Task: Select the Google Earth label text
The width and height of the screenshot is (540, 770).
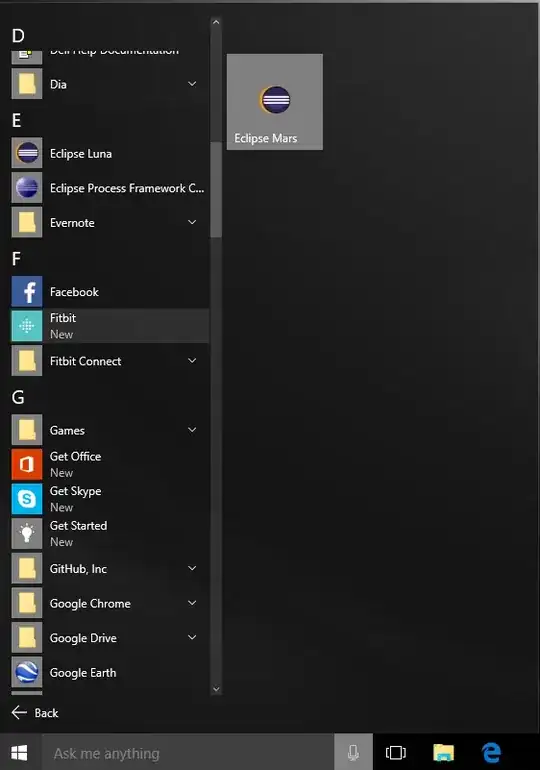Action: point(83,673)
